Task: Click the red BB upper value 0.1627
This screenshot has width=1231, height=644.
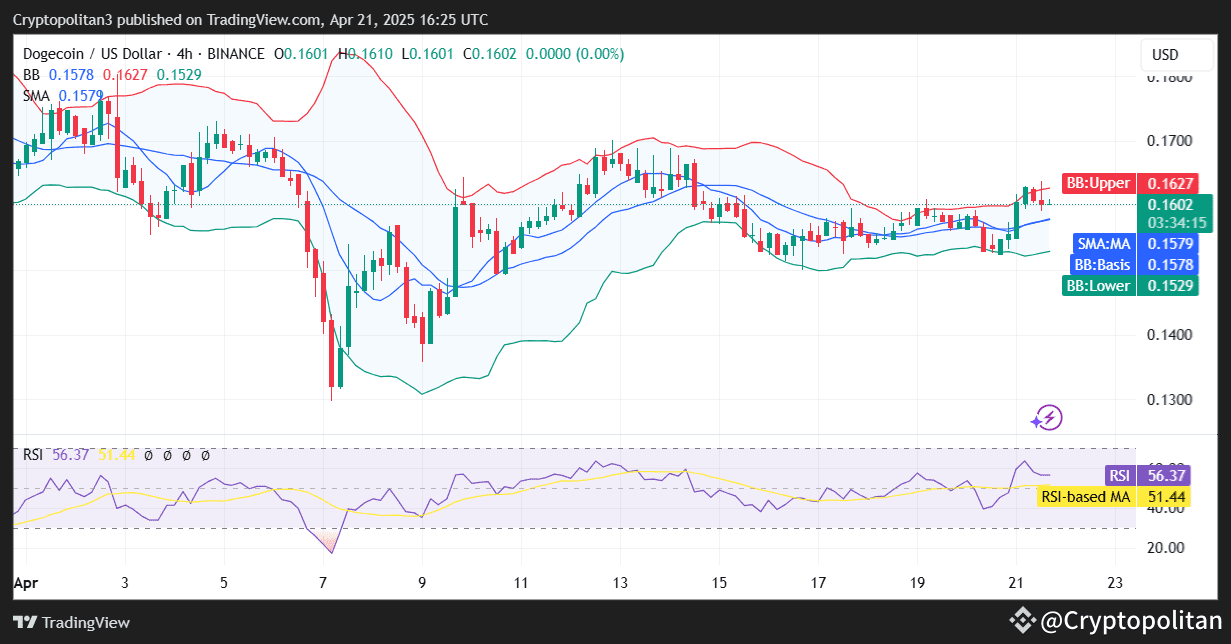Action: tap(124, 74)
